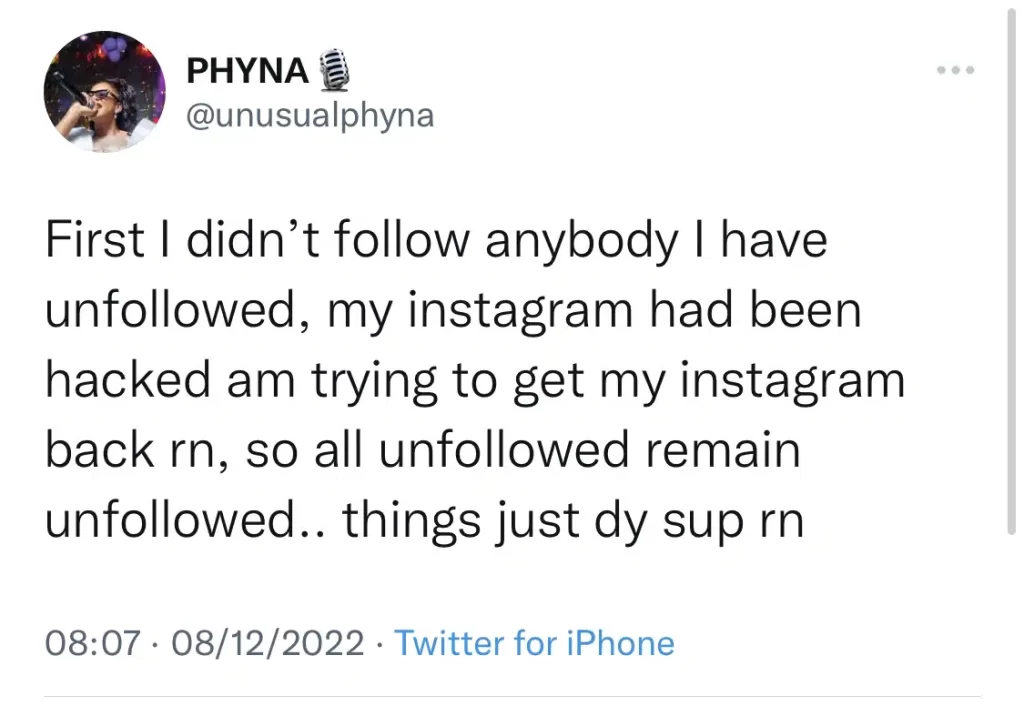Click the PHYNA display name

pyautogui.click(x=247, y=73)
